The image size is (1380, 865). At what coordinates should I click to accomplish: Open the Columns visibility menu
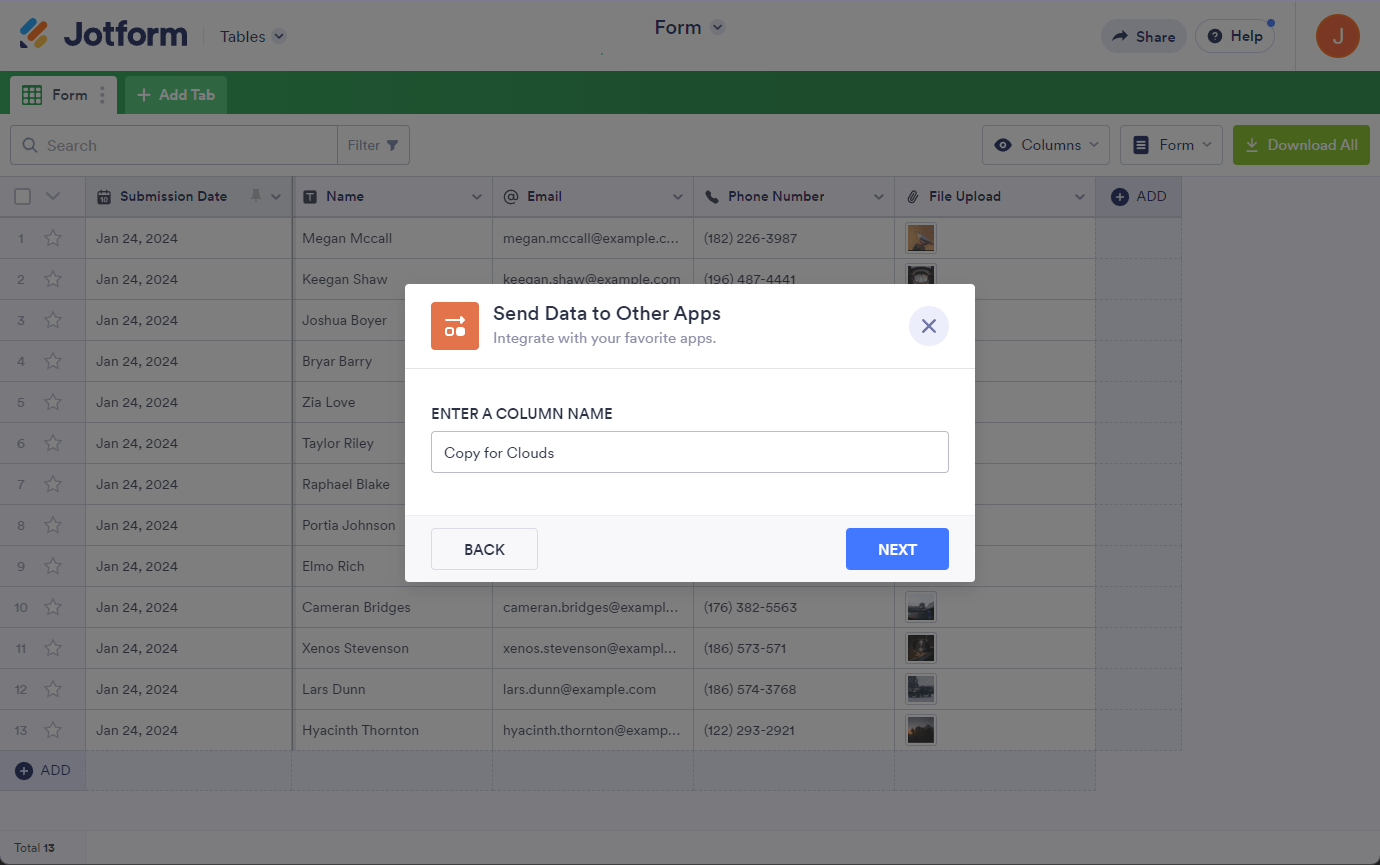[x=1048, y=145]
